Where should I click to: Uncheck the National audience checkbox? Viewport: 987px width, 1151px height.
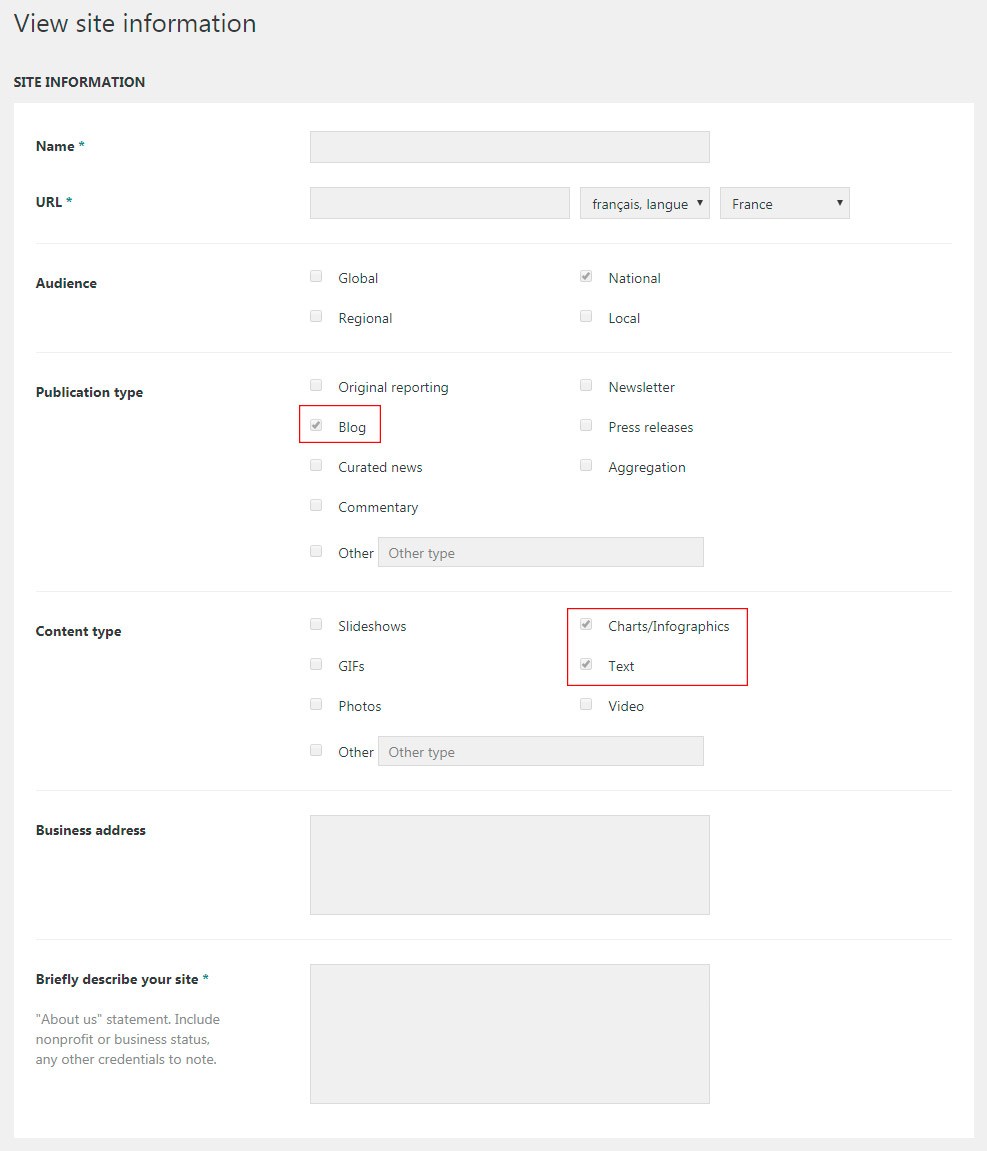586,277
